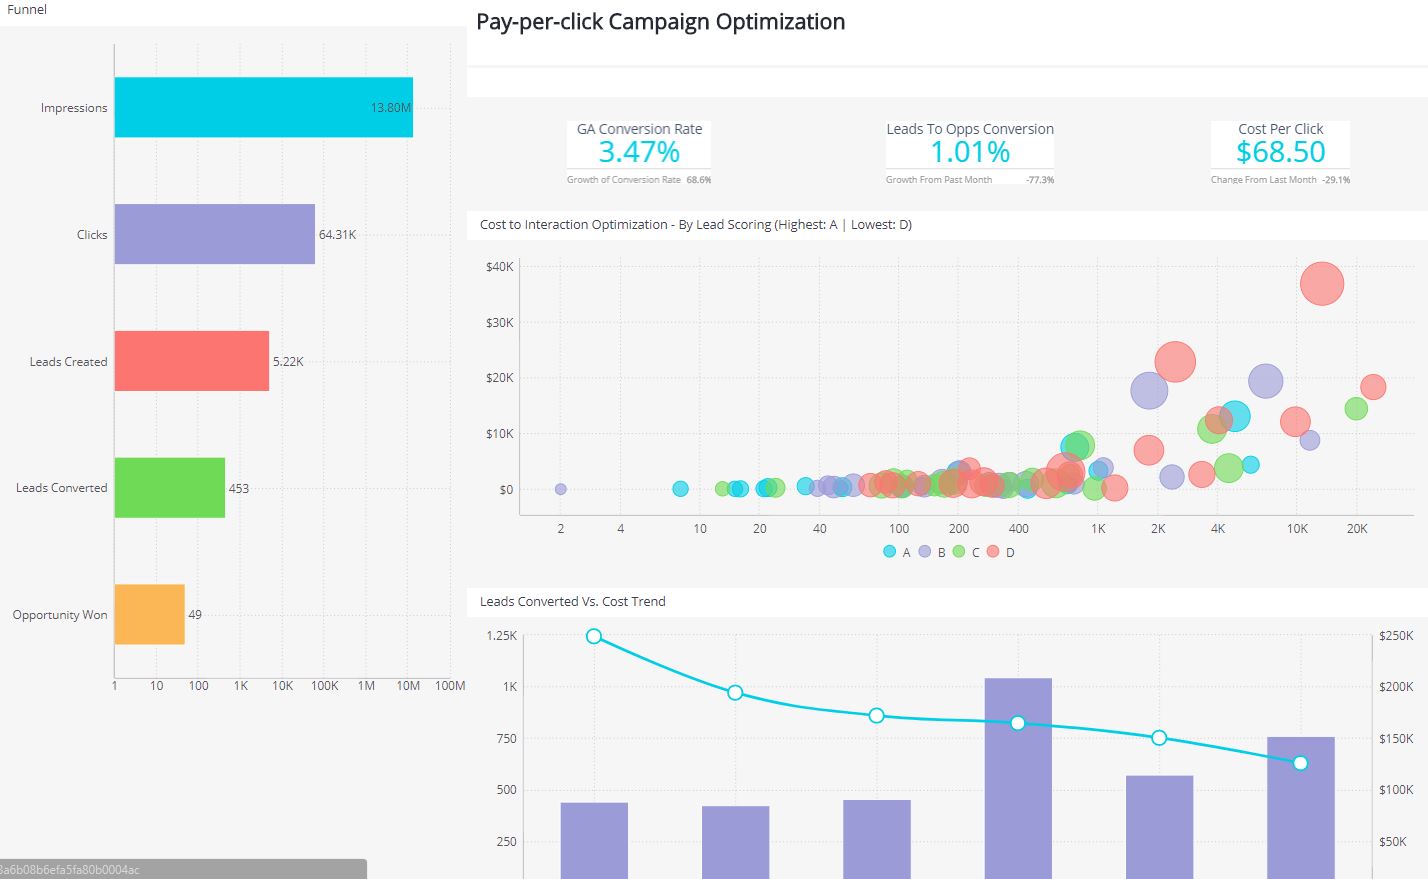Open the GA Conversion Rate KPI card
1428x879 pixels.
click(x=637, y=150)
